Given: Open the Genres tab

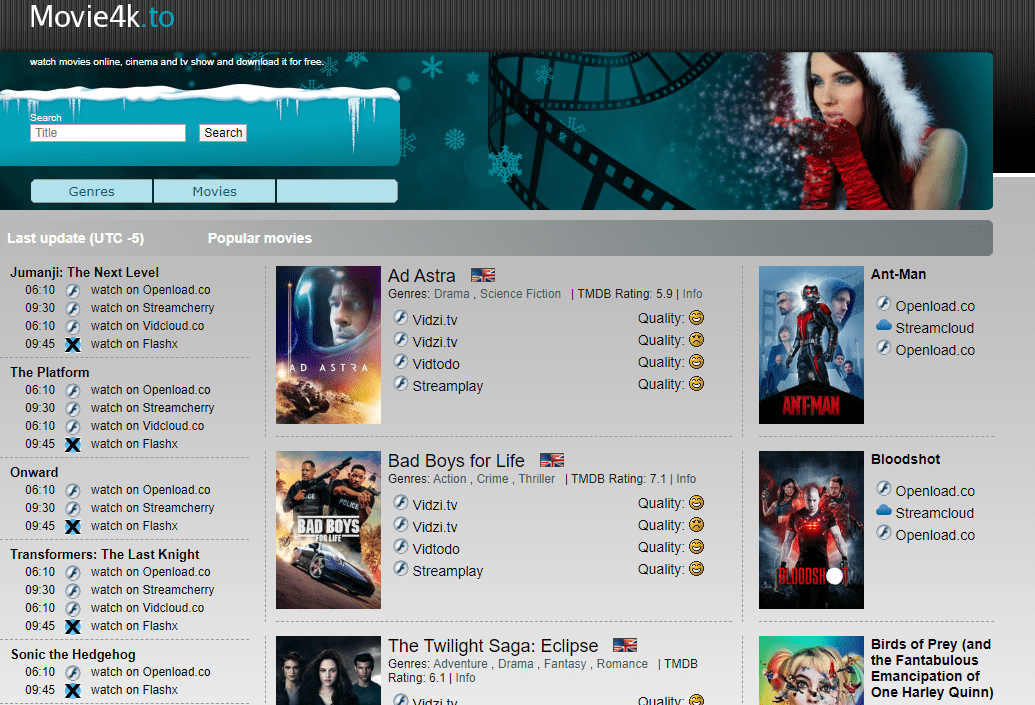Looking at the screenshot, I should (92, 191).
